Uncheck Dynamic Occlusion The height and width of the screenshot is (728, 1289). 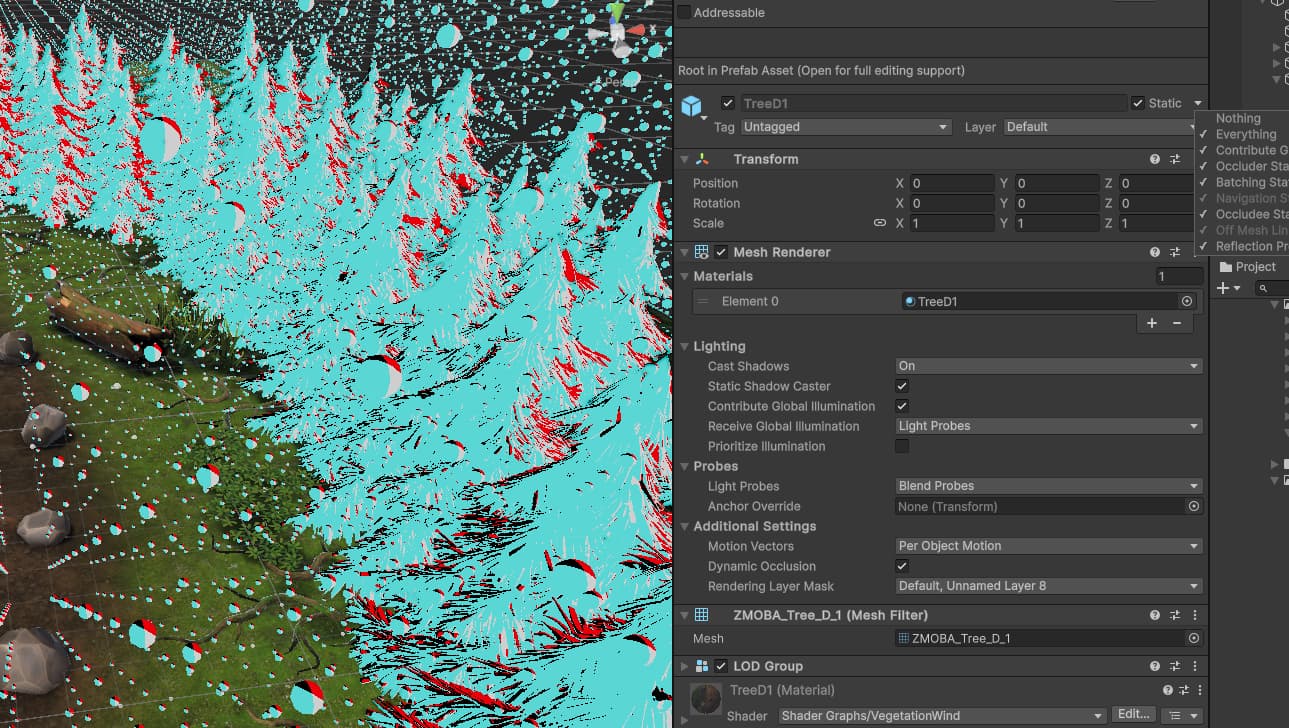pos(901,566)
